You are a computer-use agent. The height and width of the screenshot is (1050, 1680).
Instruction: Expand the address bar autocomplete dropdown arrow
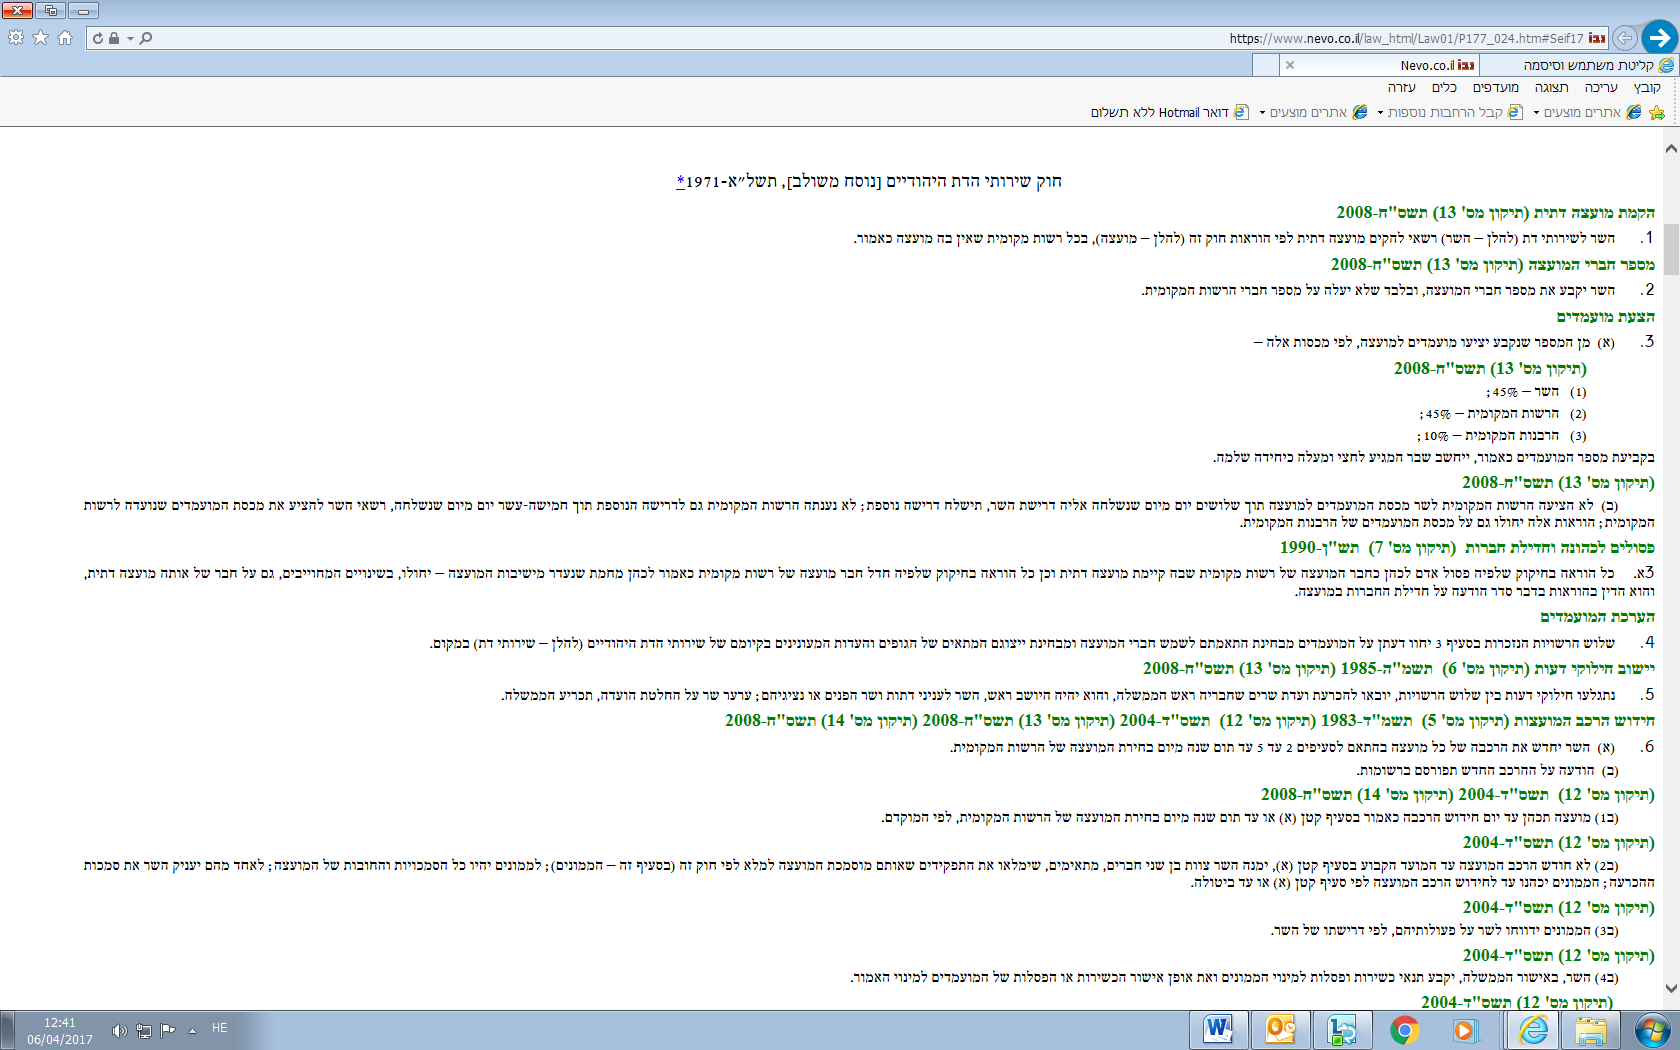coord(130,38)
